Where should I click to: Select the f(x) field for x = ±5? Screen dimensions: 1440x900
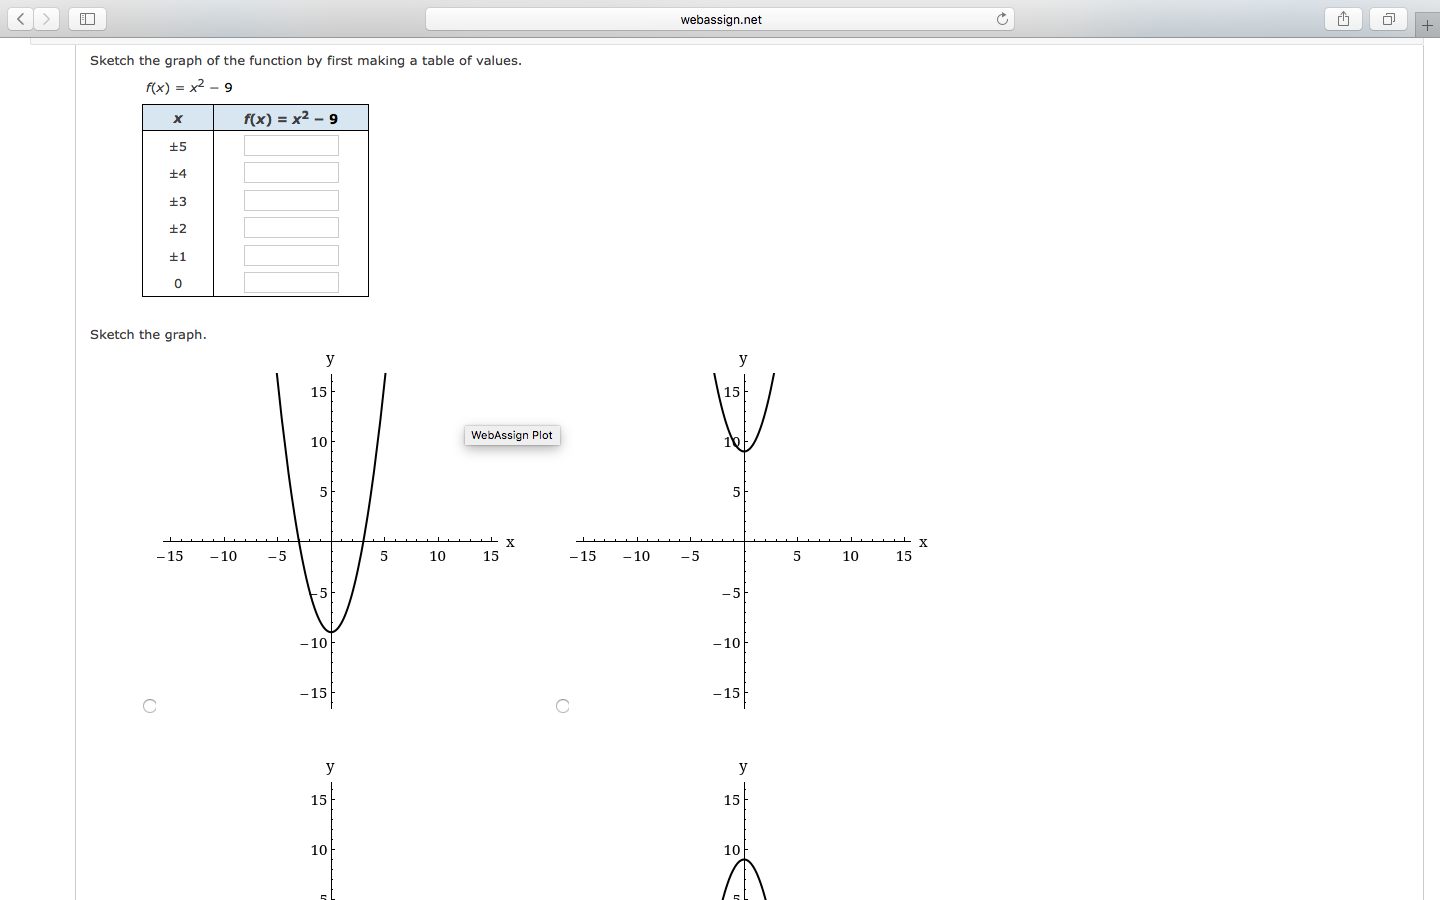click(x=291, y=146)
